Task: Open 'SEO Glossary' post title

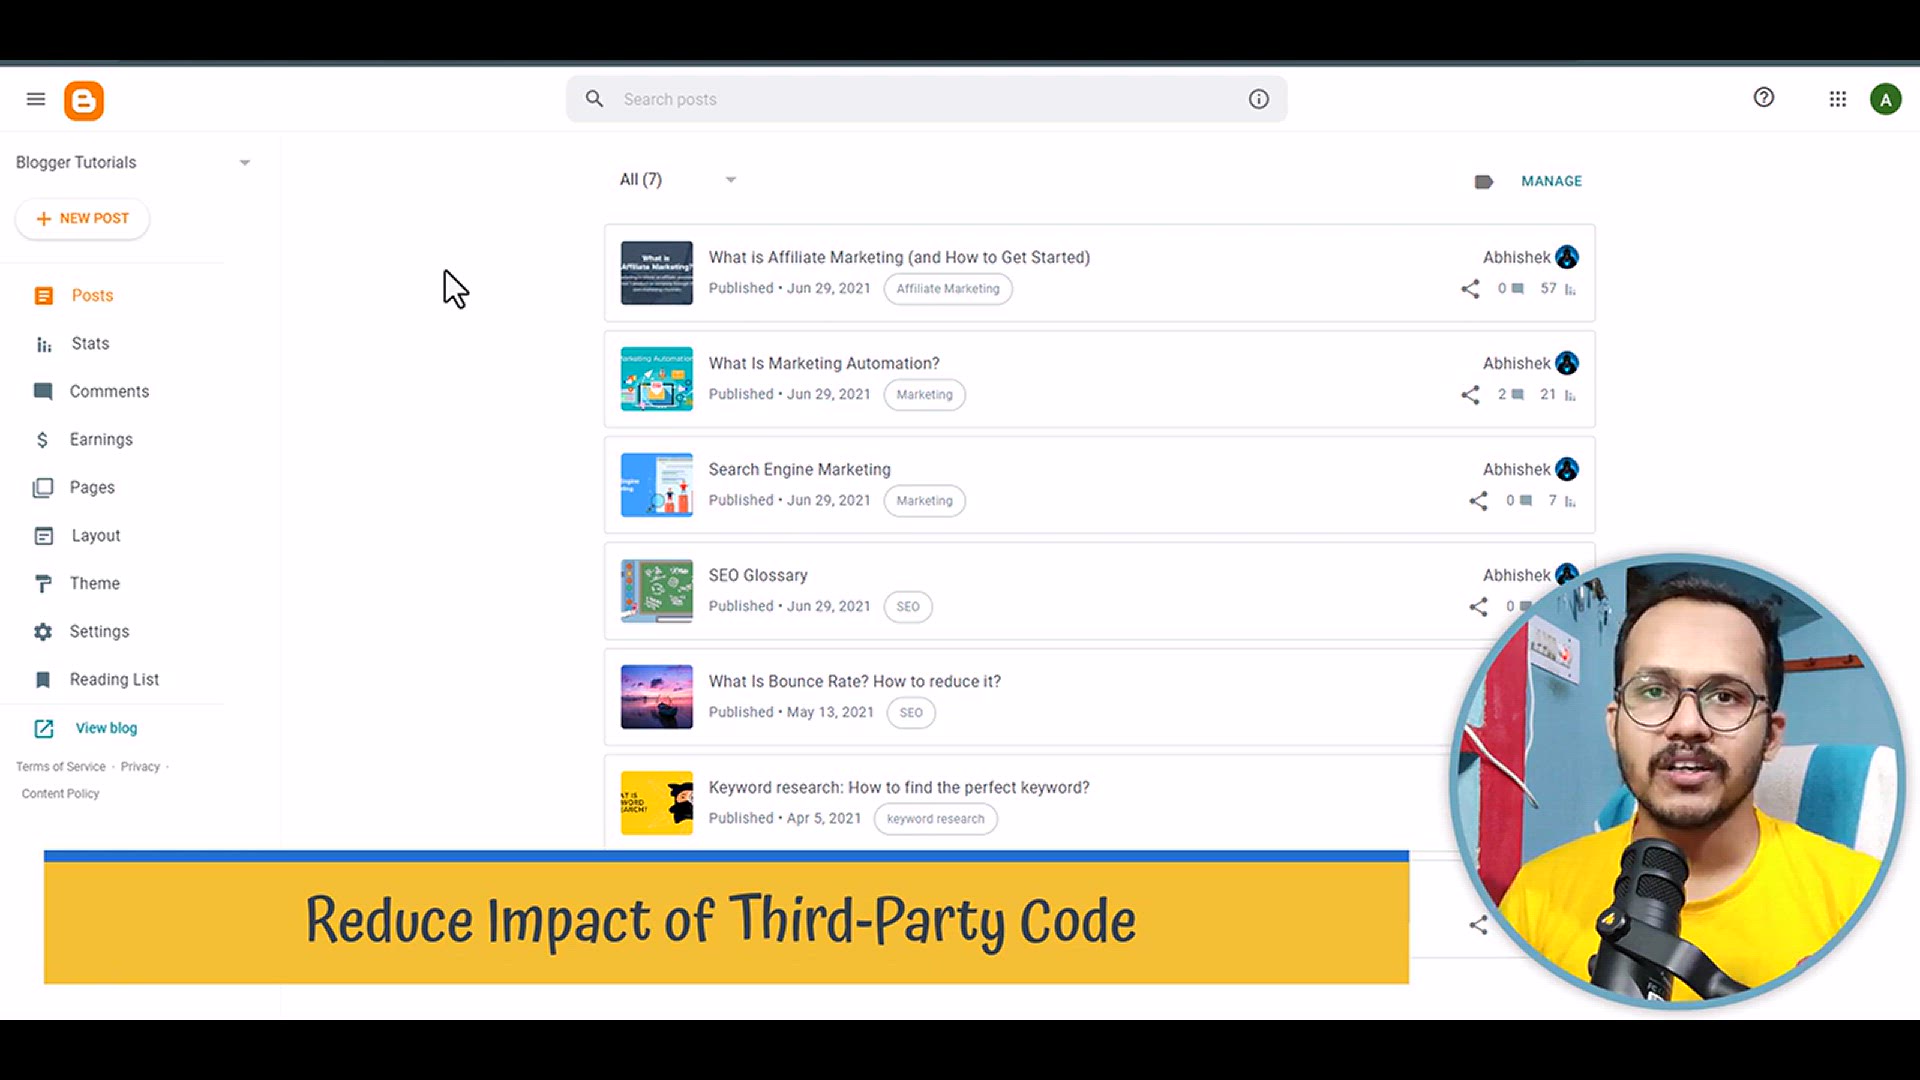Action: [x=758, y=575]
